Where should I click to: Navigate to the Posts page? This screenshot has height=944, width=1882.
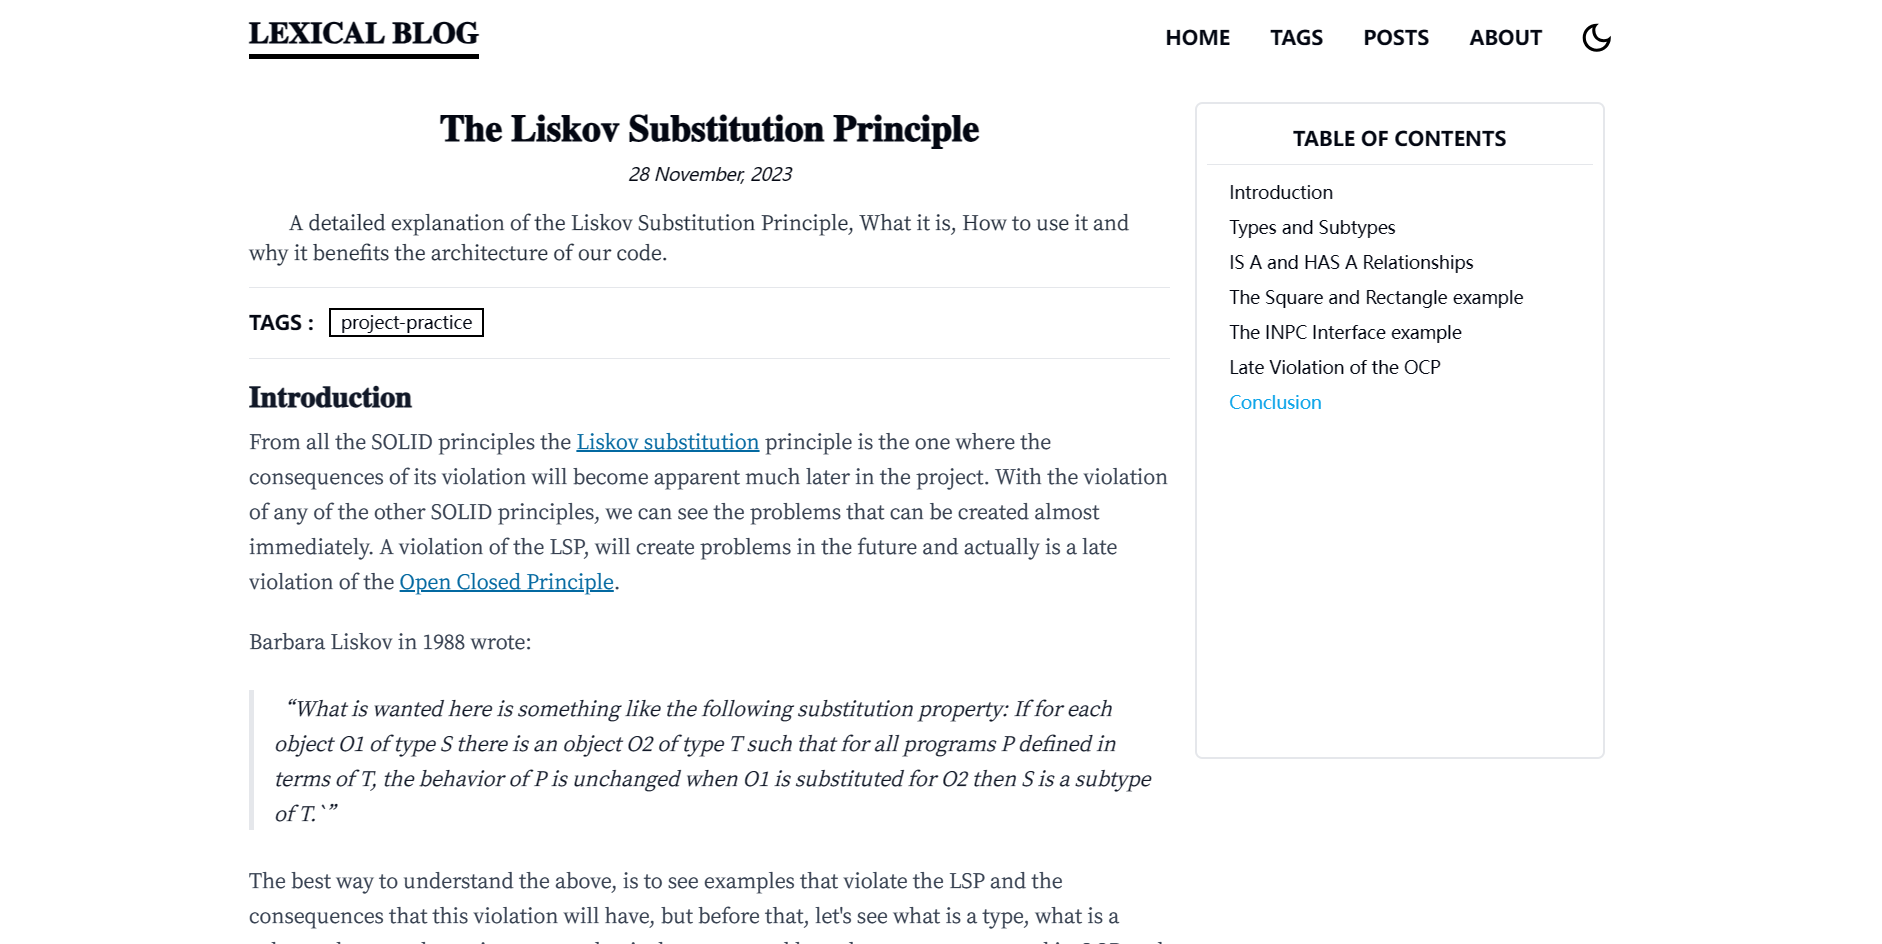coord(1395,38)
